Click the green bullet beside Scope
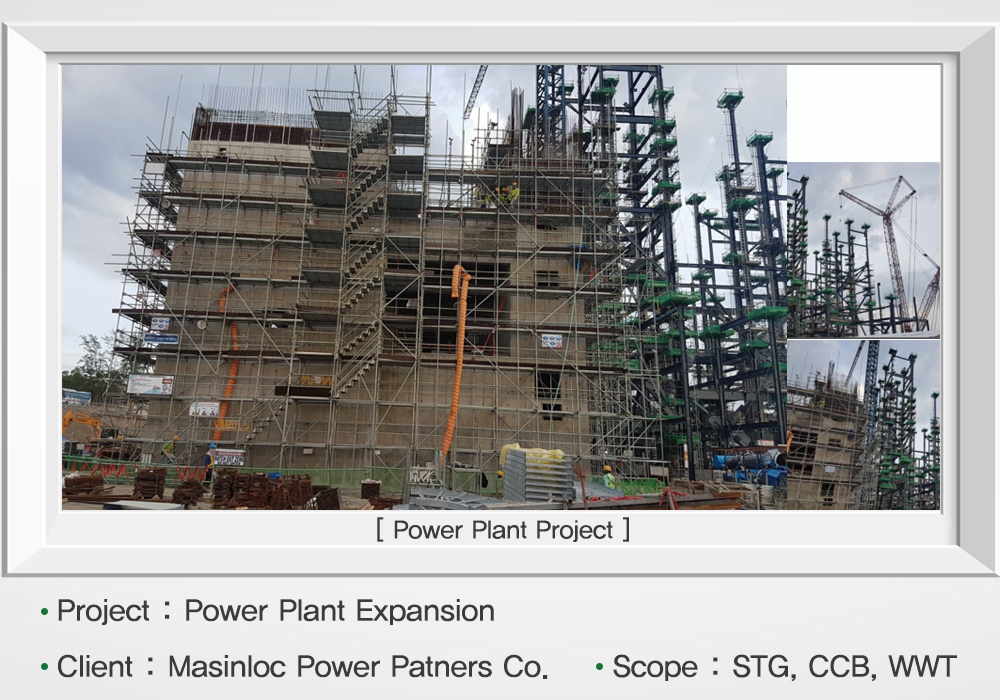 (x=599, y=667)
